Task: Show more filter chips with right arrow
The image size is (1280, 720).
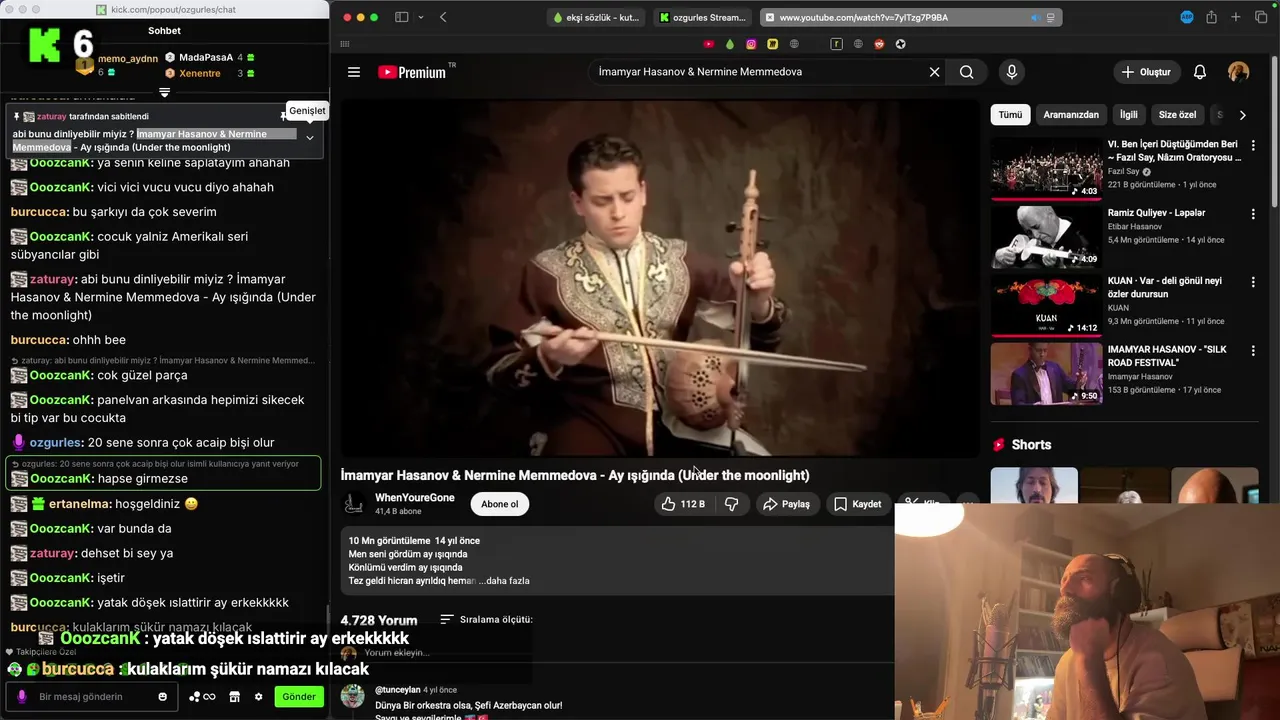Action: tap(1242, 115)
